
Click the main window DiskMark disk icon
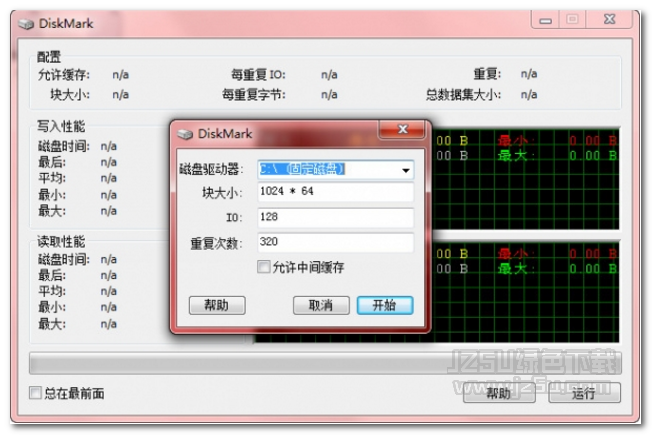26,24
